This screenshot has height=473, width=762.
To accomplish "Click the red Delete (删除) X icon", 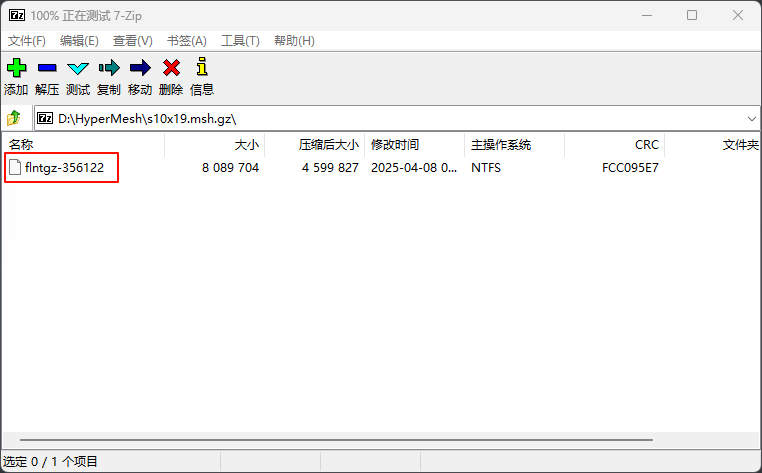I will (171, 68).
